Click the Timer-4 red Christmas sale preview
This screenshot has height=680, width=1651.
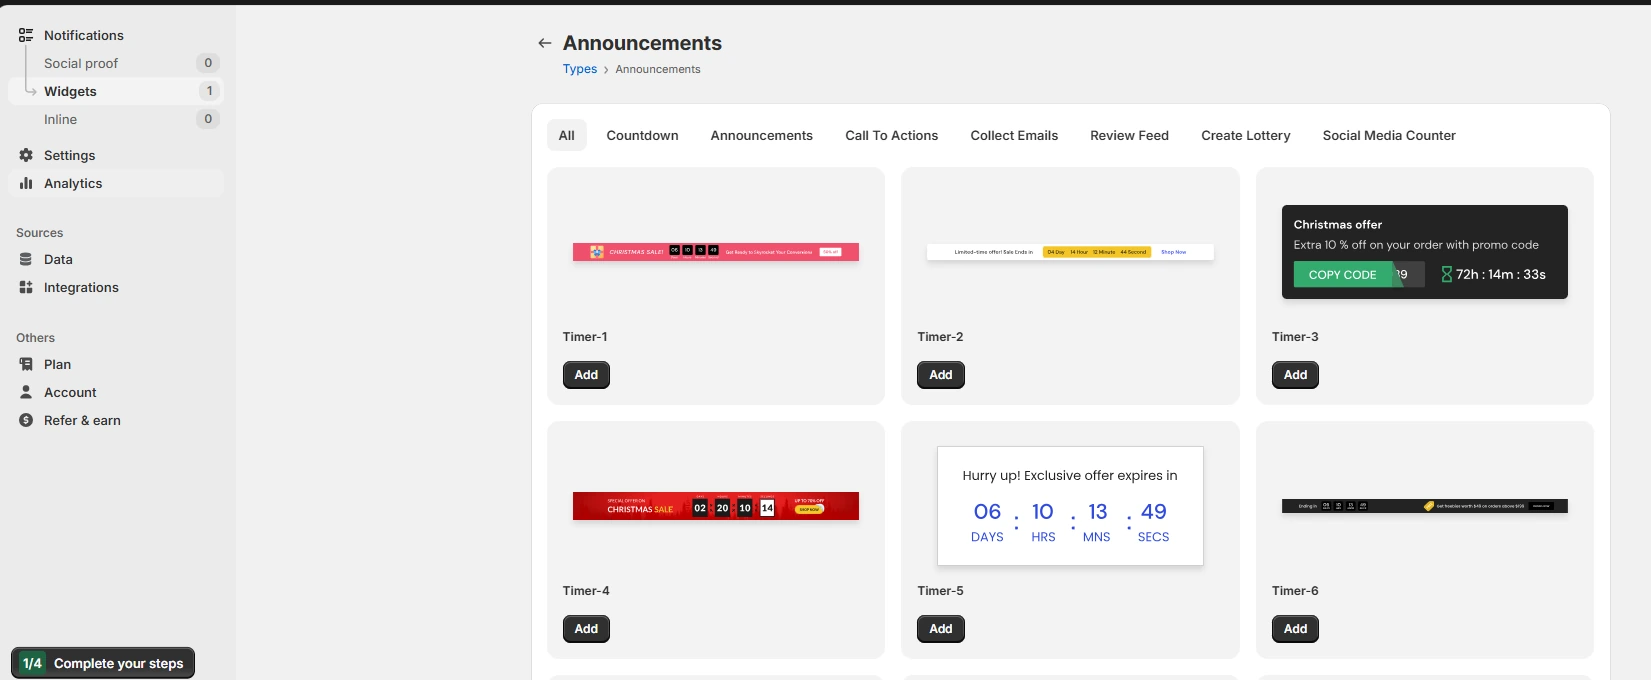tap(716, 506)
